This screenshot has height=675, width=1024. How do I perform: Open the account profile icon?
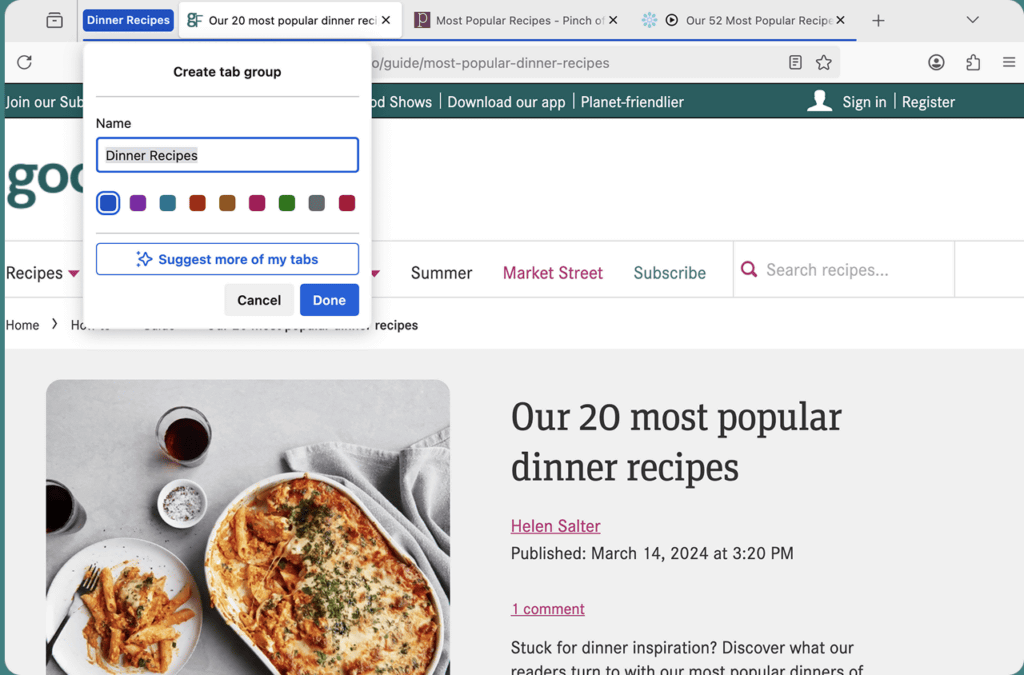click(x=936, y=62)
